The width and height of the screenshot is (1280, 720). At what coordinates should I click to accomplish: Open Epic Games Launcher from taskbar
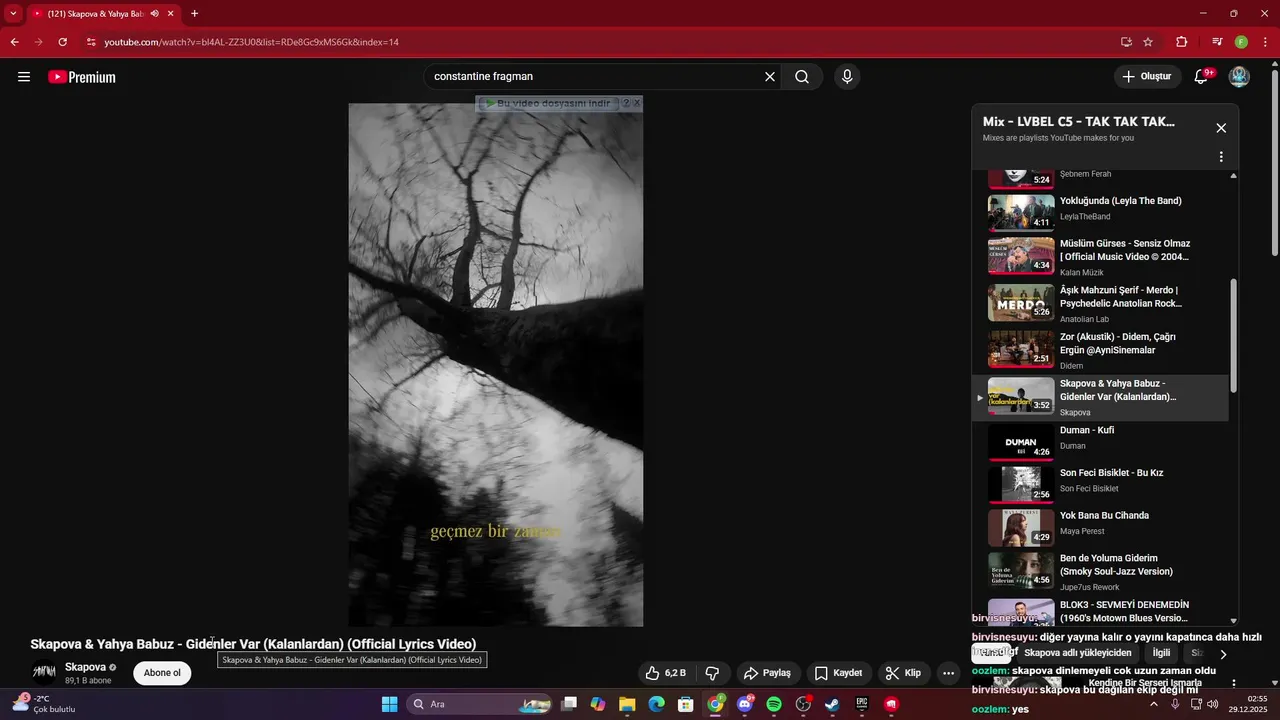tap(862, 704)
